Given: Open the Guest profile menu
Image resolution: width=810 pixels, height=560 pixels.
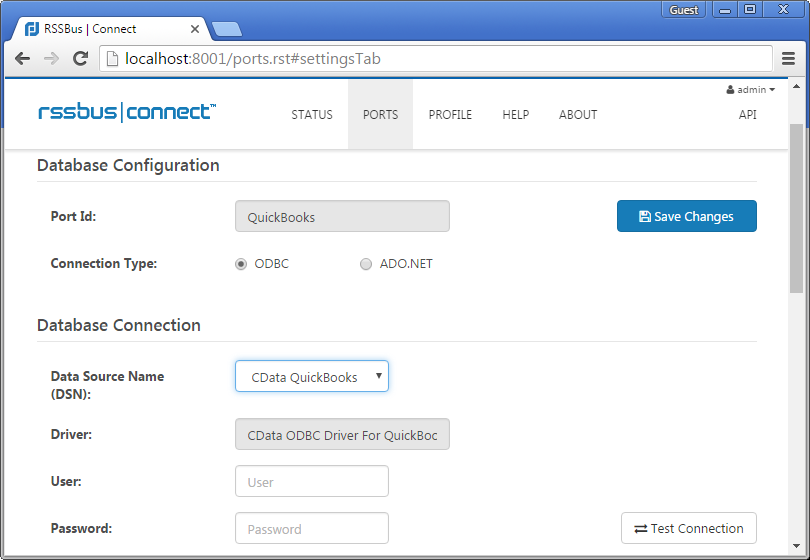Looking at the screenshot, I should coord(684,10).
